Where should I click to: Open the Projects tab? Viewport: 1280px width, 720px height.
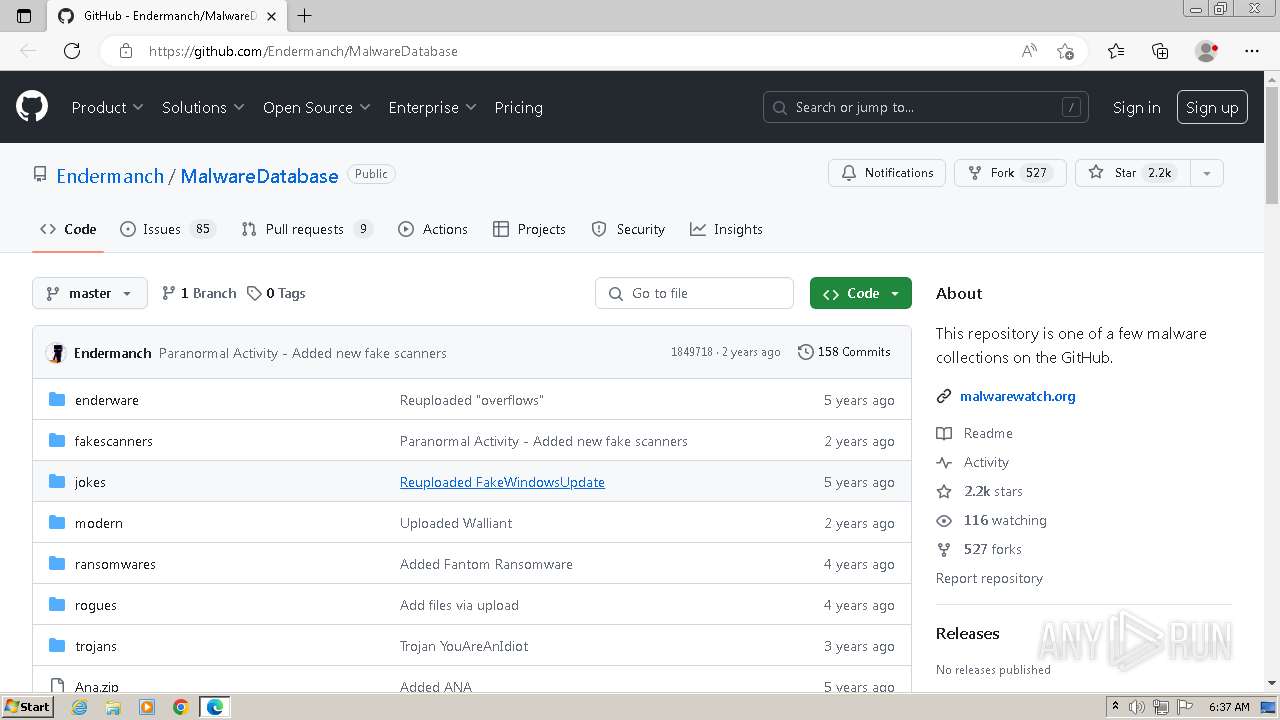click(x=530, y=229)
